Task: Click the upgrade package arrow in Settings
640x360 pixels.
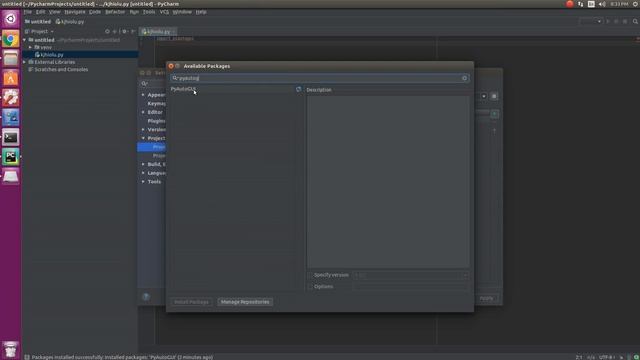Action: pyautogui.click(x=494, y=131)
